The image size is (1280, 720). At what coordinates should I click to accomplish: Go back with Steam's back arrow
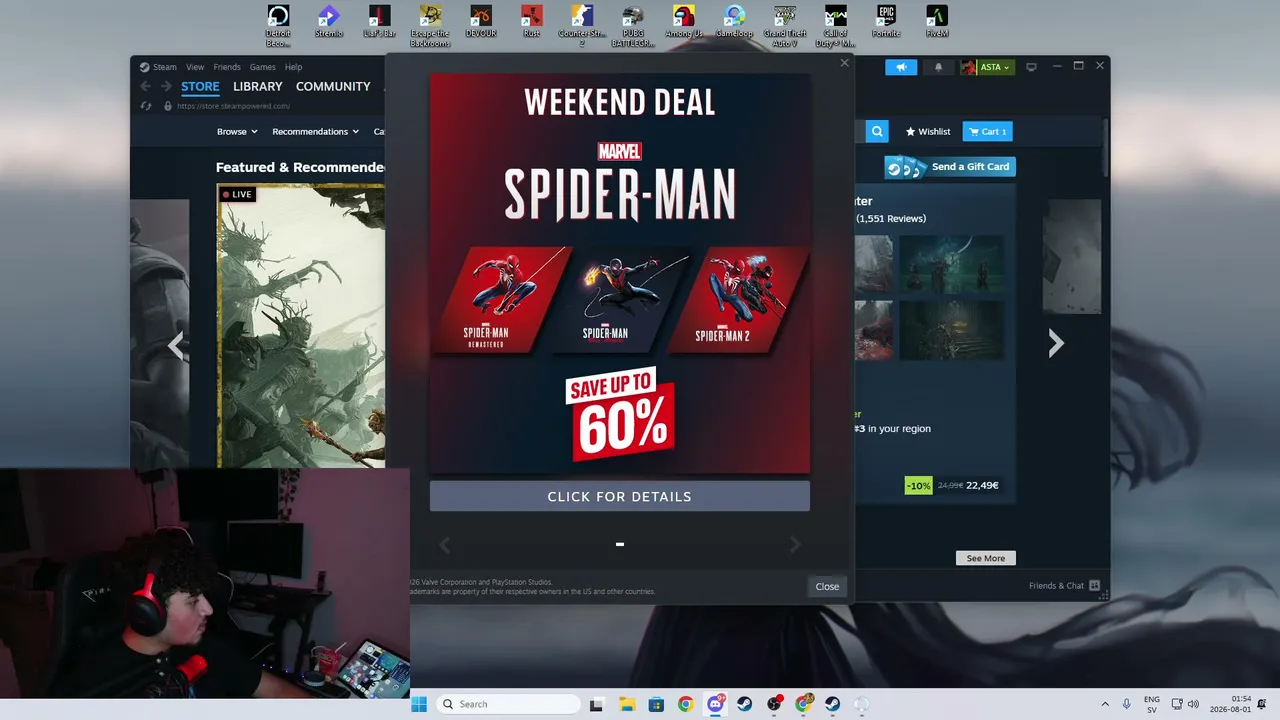tap(145, 87)
